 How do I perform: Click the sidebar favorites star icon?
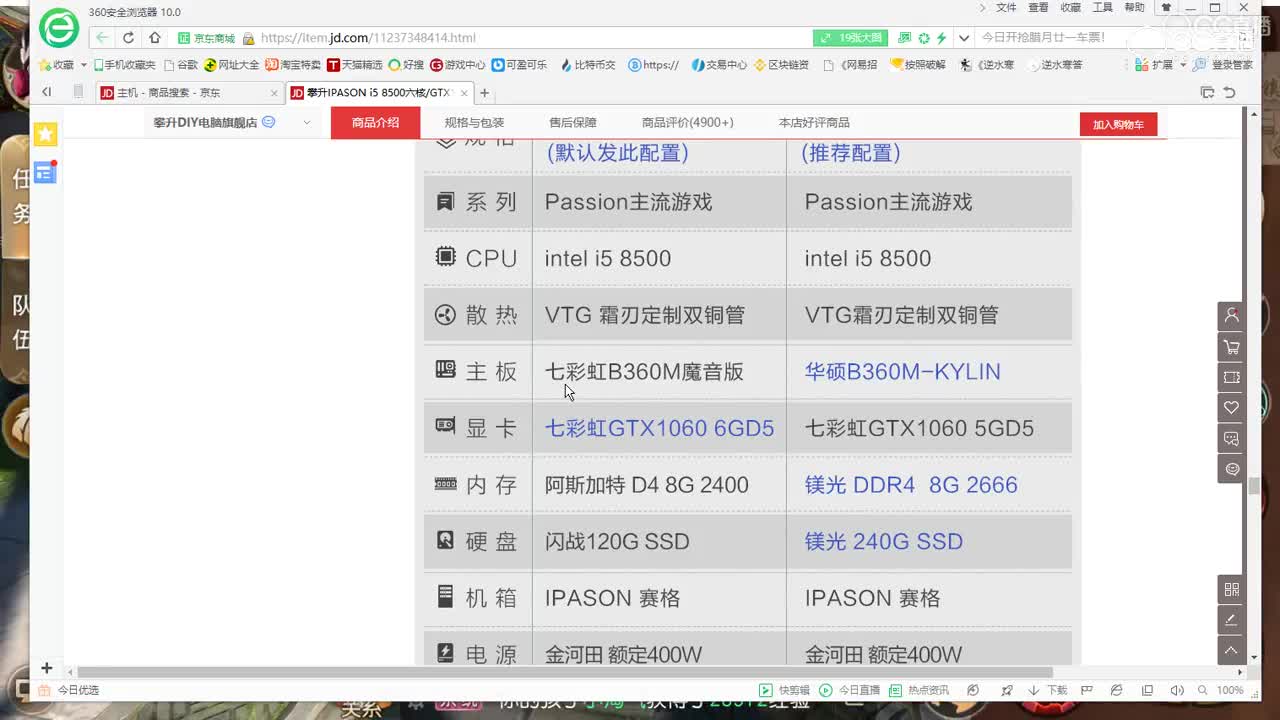(x=45, y=134)
